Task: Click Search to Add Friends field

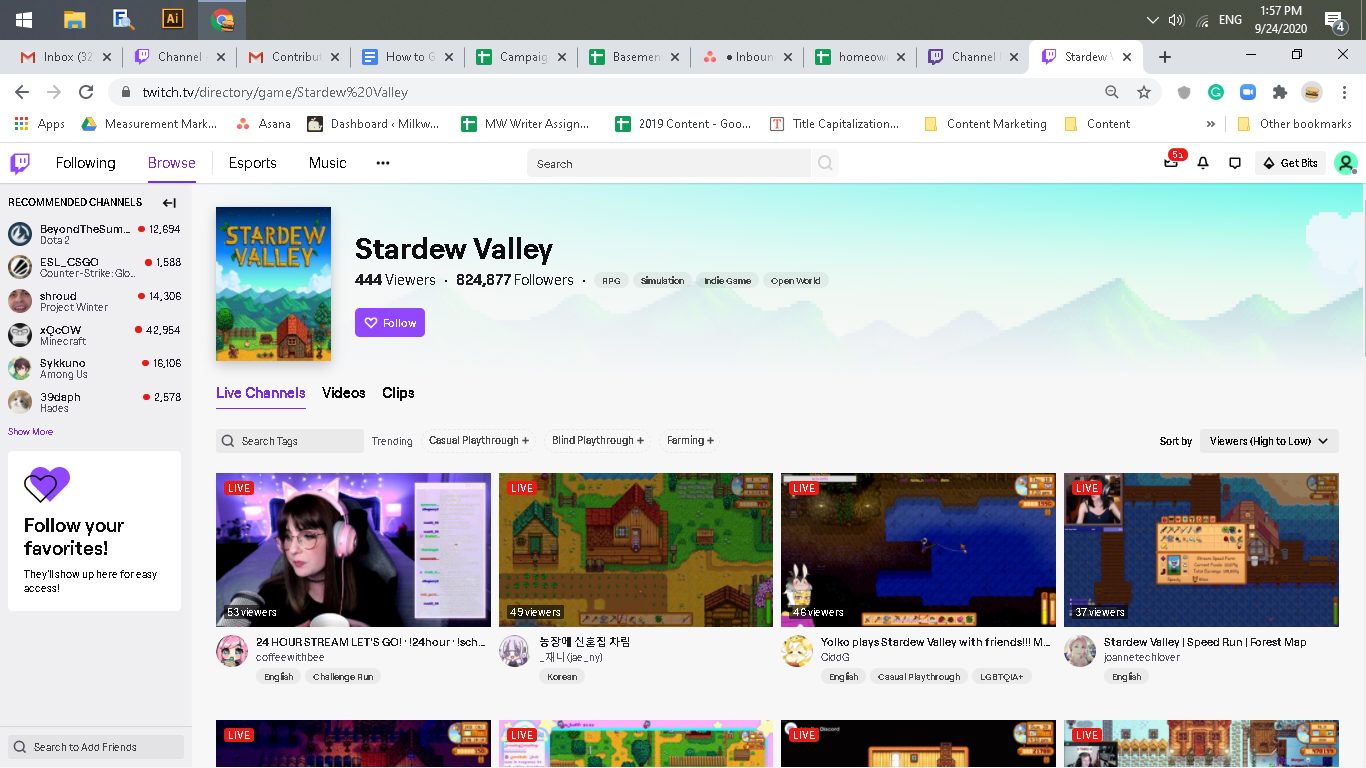Action: coord(96,747)
